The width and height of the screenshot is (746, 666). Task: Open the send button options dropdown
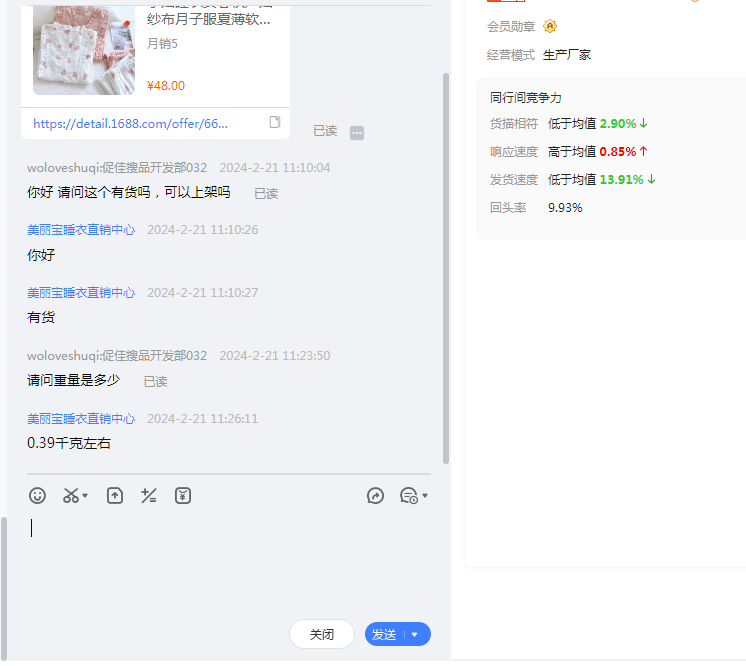coord(415,634)
